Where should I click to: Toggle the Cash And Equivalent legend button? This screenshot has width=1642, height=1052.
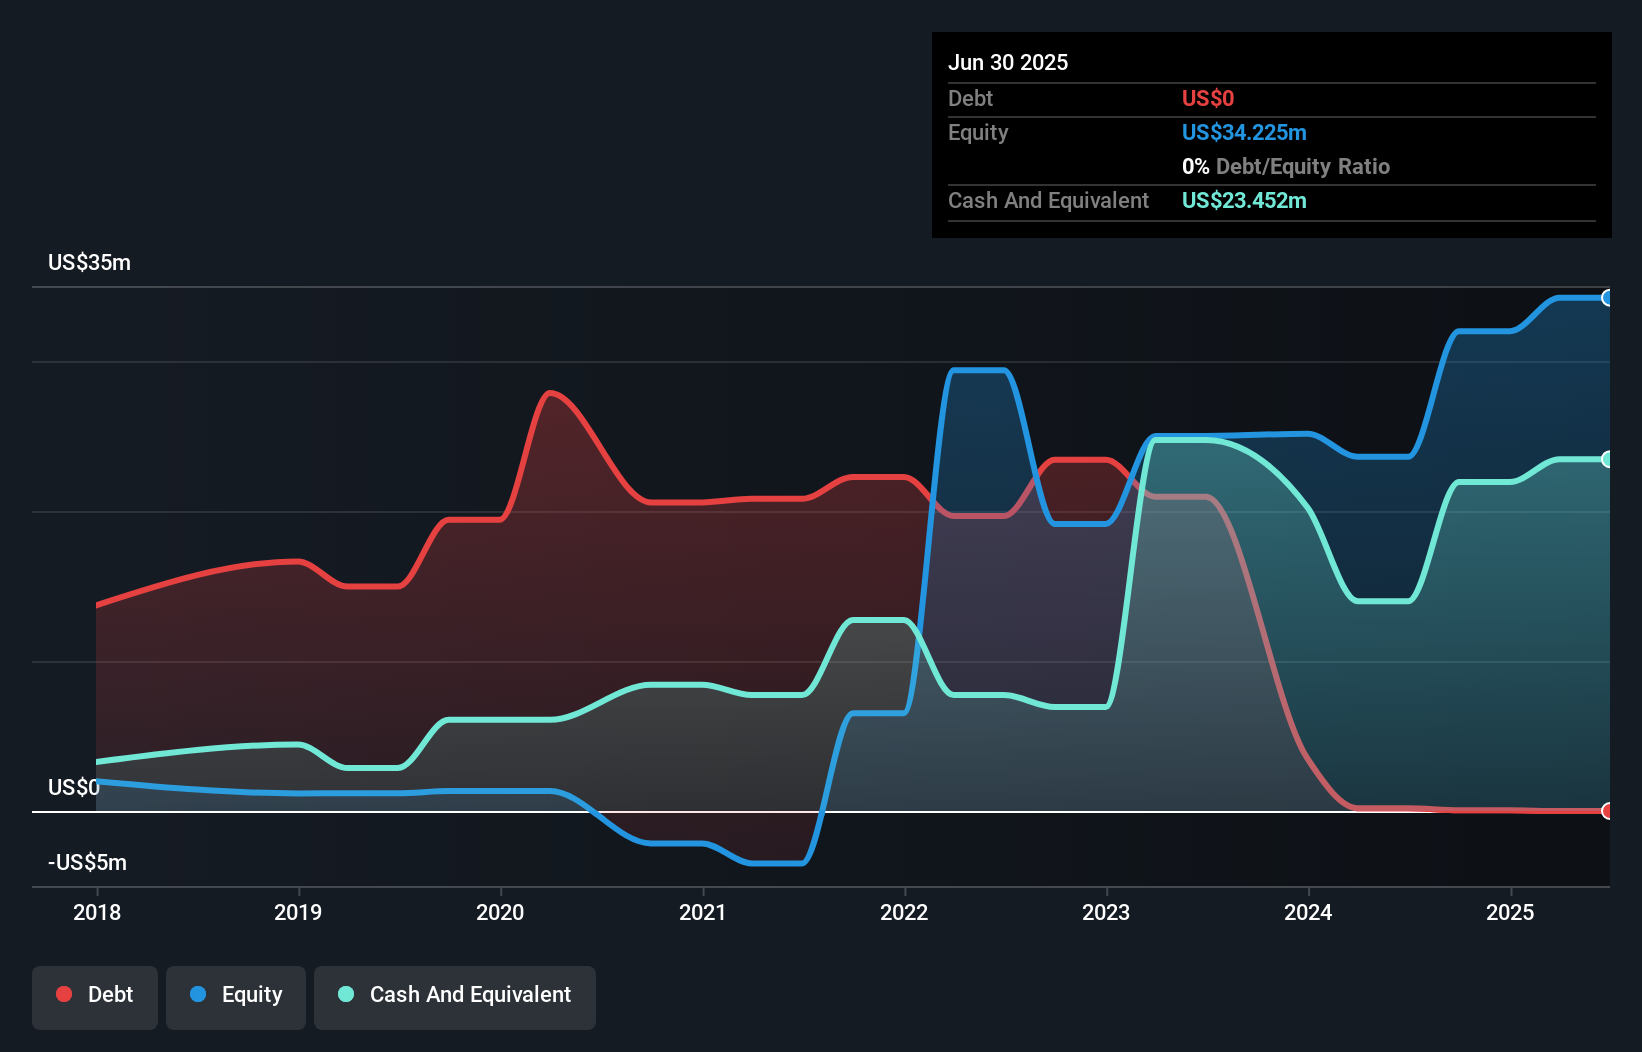tap(455, 997)
